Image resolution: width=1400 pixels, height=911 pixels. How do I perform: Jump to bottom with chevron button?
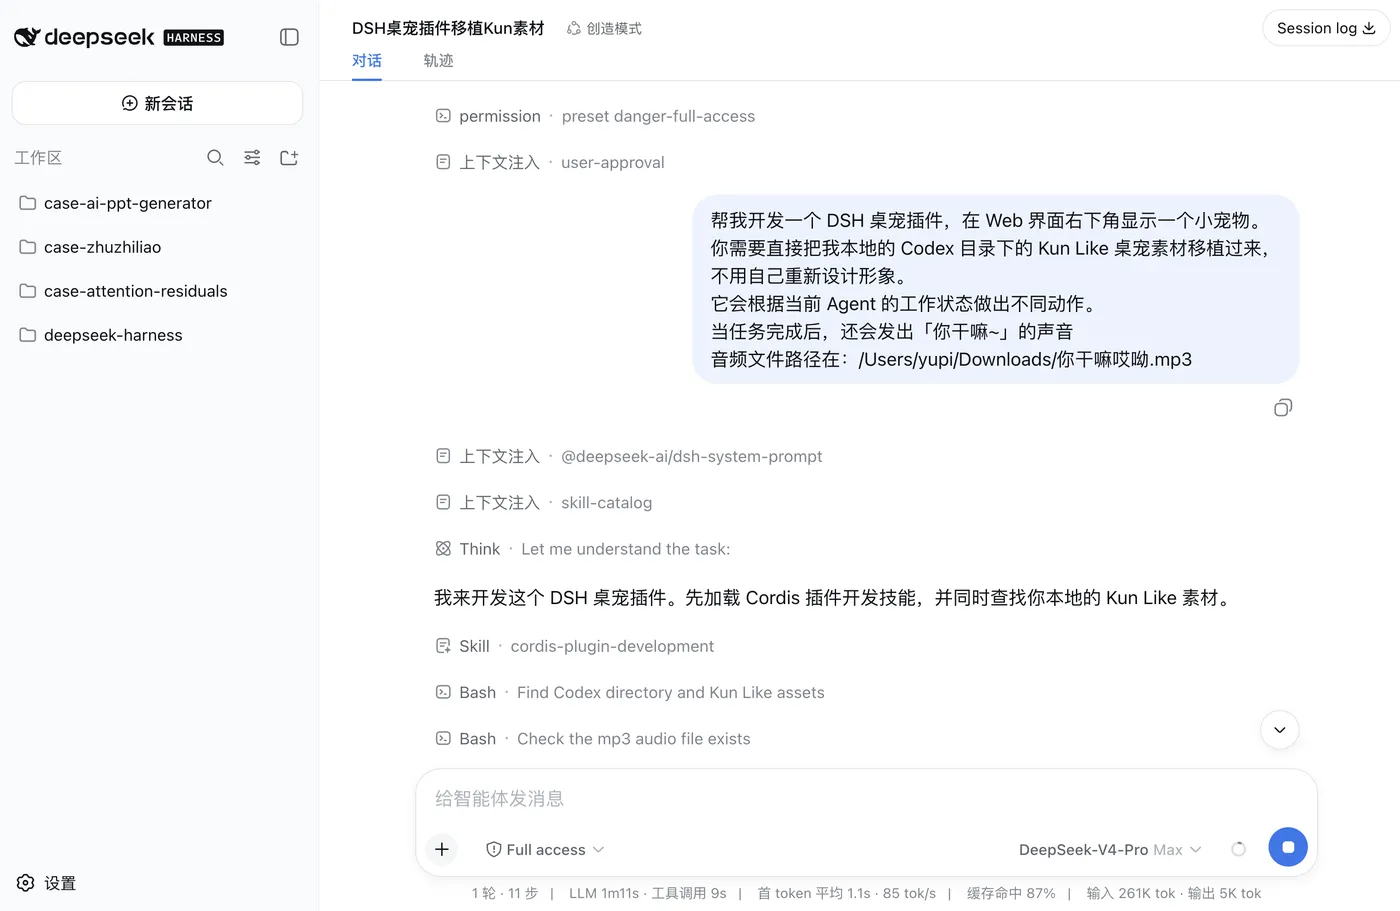pos(1280,730)
